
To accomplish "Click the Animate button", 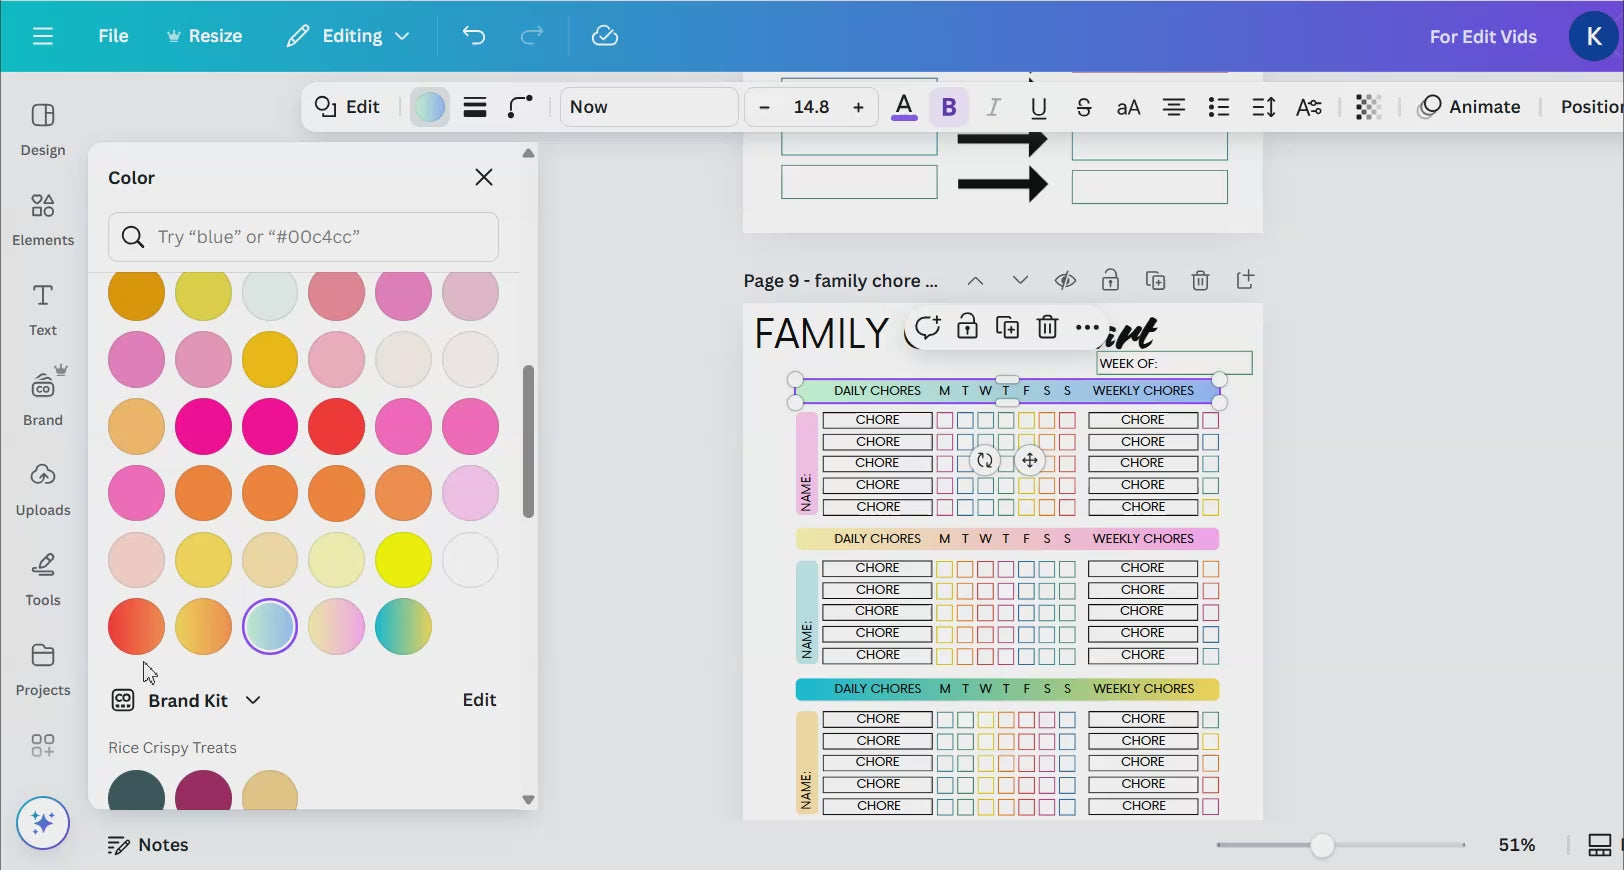I will point(1469,107).
